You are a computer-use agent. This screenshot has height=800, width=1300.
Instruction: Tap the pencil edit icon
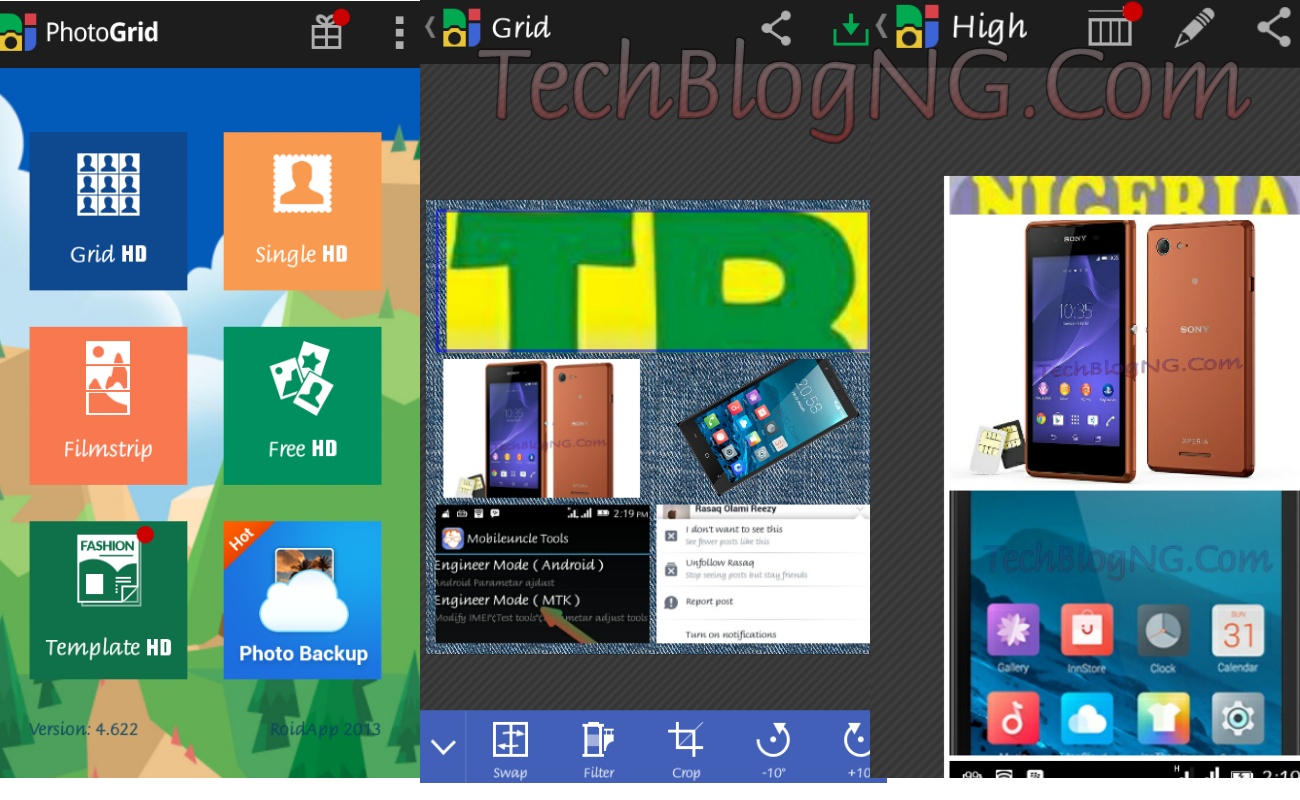tap(1194, 28)
